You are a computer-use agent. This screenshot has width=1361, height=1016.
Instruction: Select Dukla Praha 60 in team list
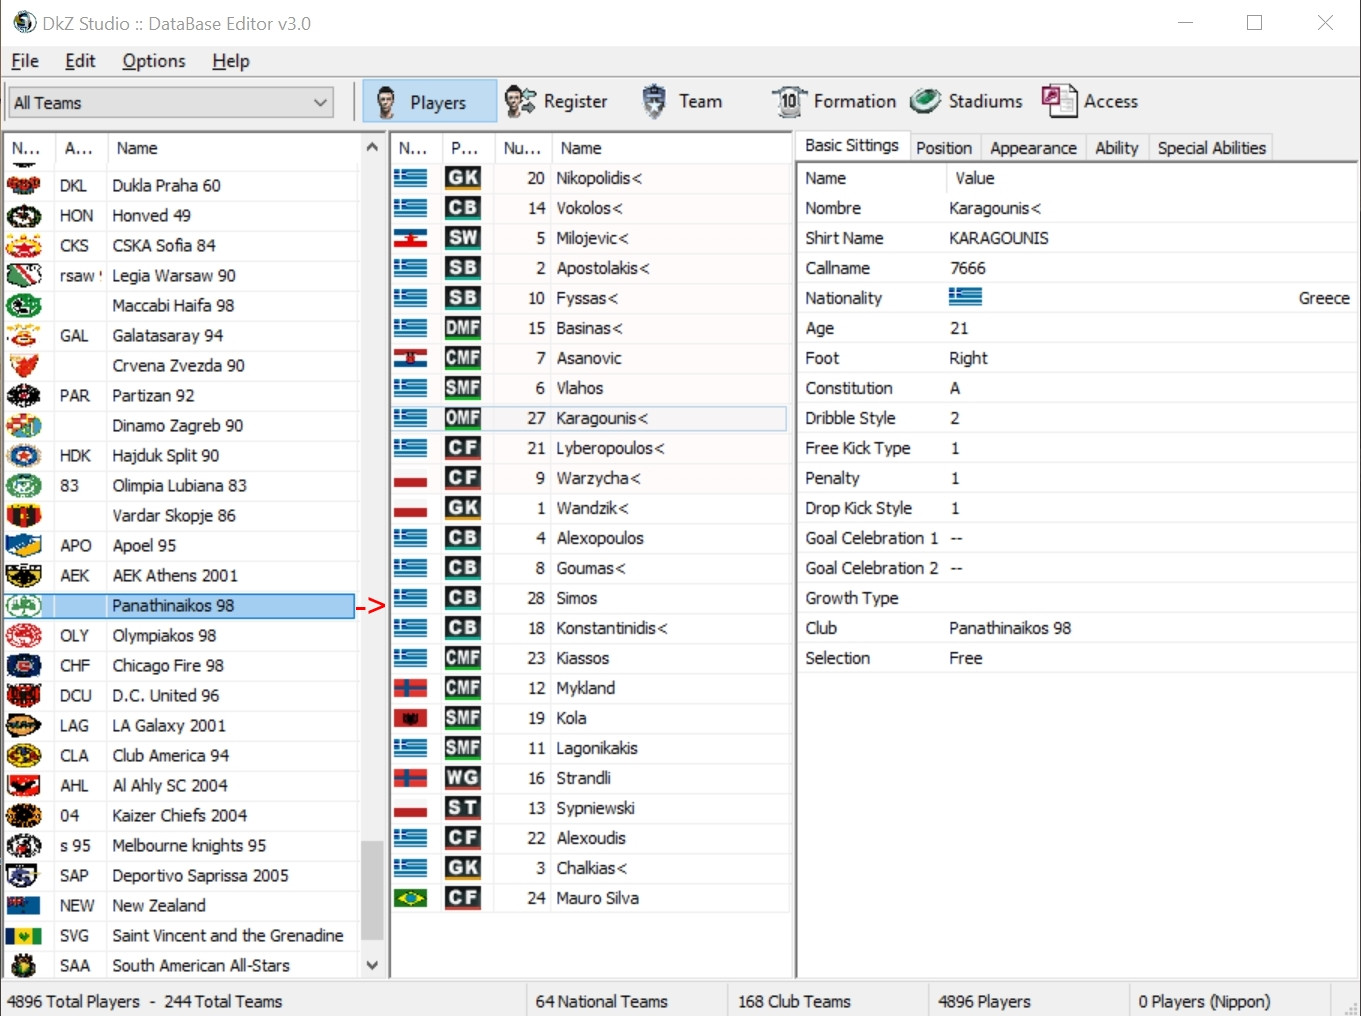point(181,186)
